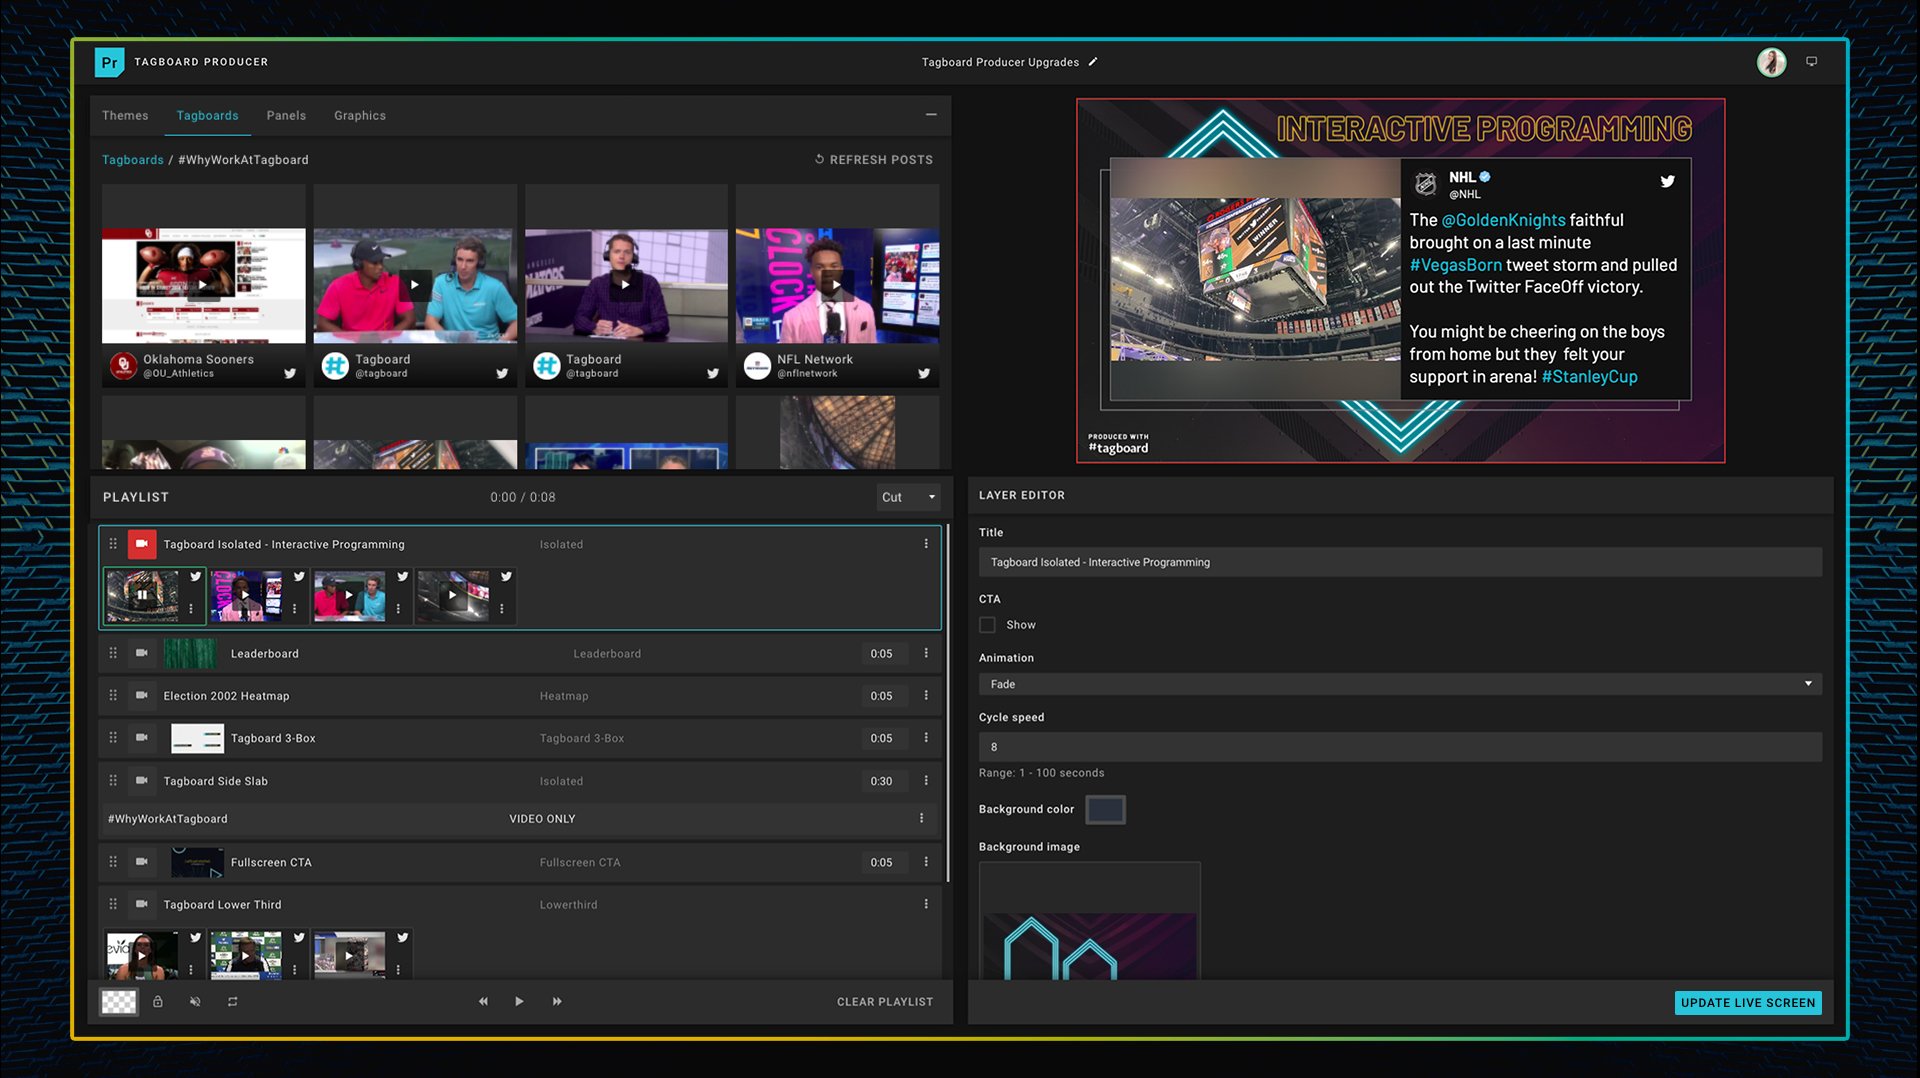Unlock the playlist using the padlock icon
The width and height of the screenshot is (1920, 1078).
[158, 1001]
